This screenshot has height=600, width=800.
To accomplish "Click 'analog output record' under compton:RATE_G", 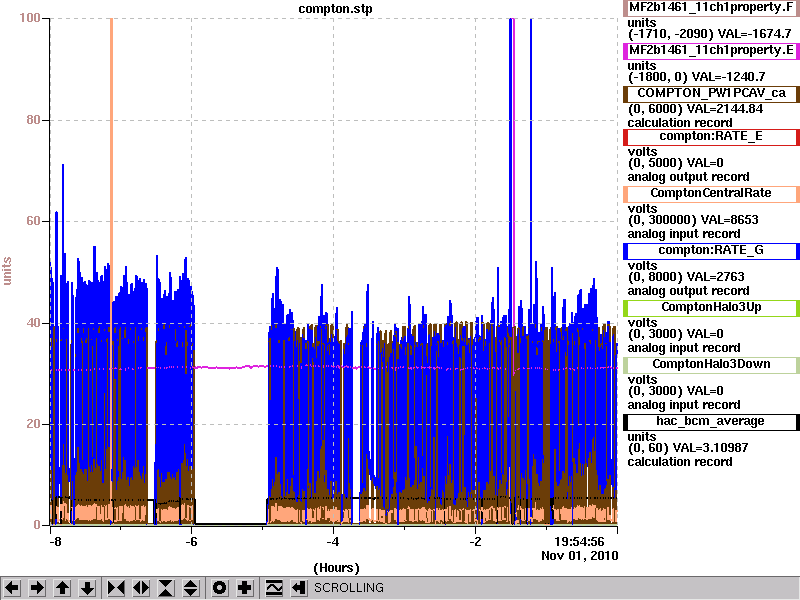I will [x=688, y=291].
